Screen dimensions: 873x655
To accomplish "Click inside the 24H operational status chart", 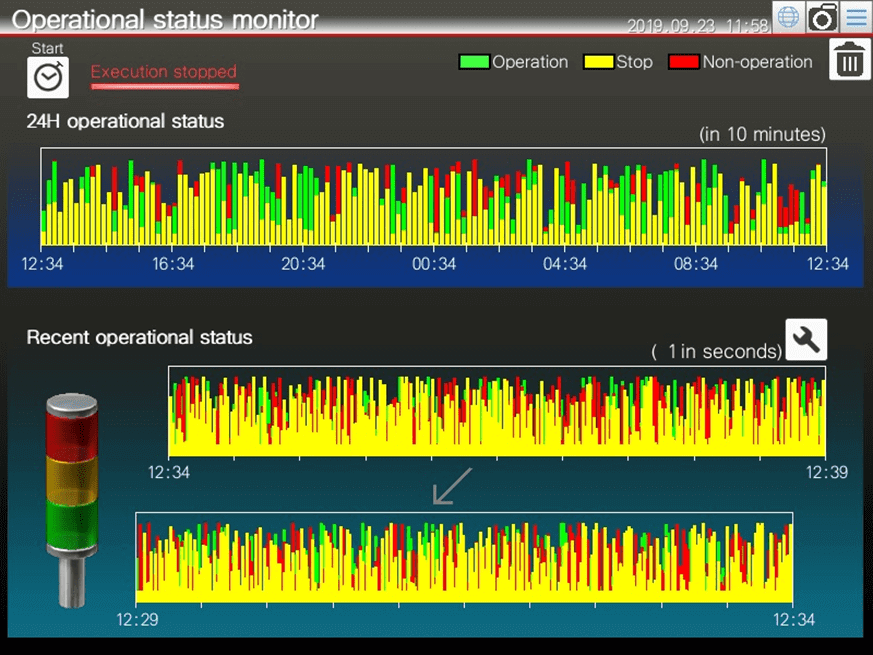I will (x=434, y=197).
